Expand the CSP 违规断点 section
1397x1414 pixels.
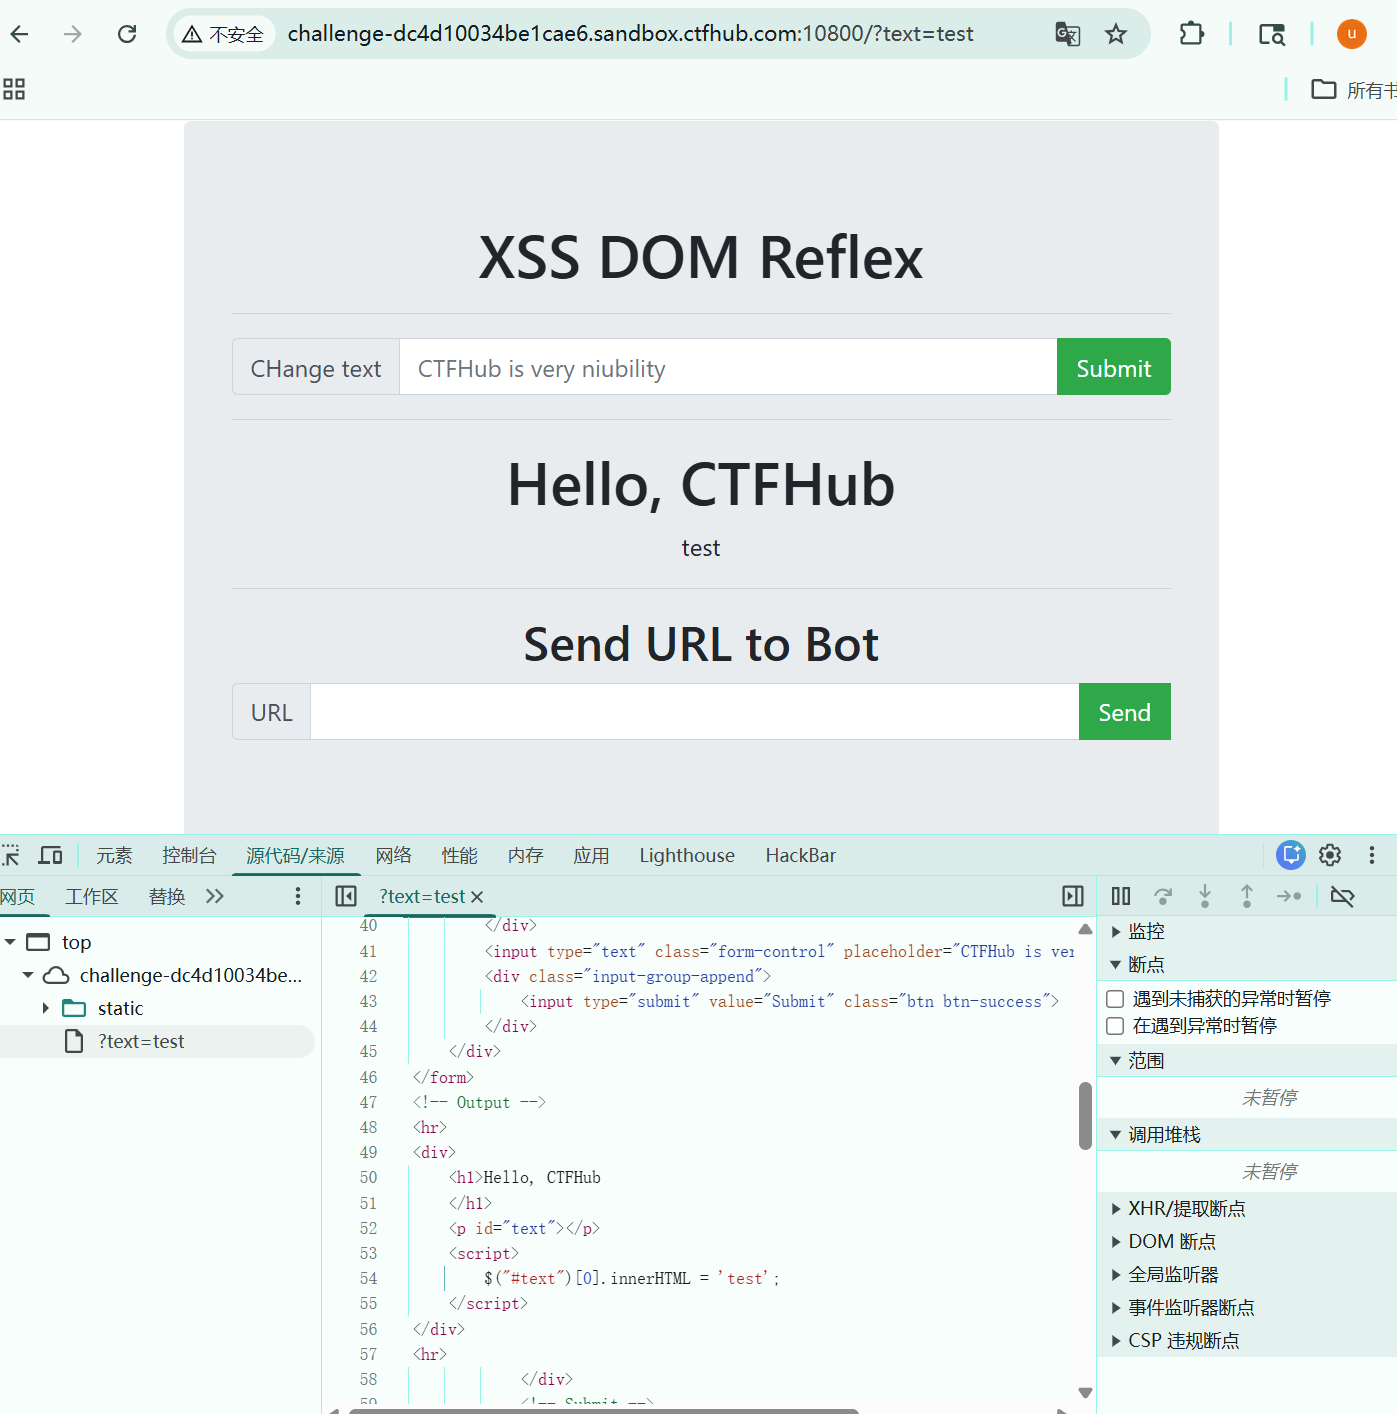(1116, 1341)
